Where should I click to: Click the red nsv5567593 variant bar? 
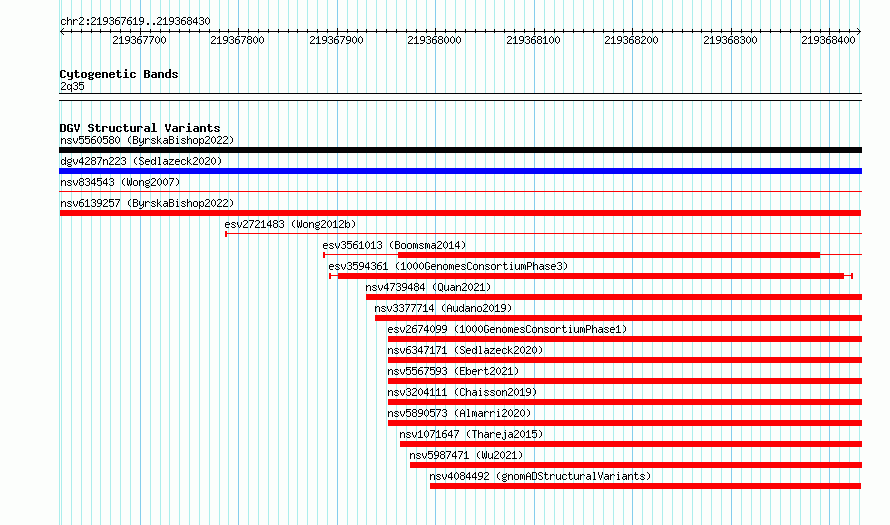[x=625, y=381]
